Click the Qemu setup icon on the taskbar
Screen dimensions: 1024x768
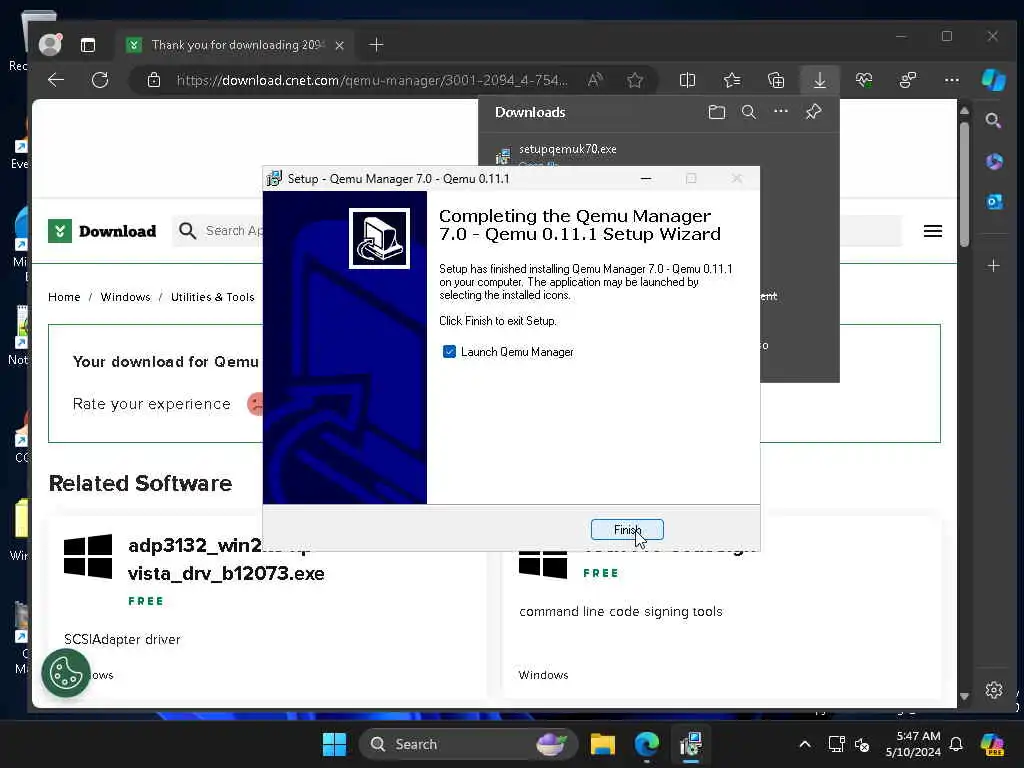coord(690,744)
